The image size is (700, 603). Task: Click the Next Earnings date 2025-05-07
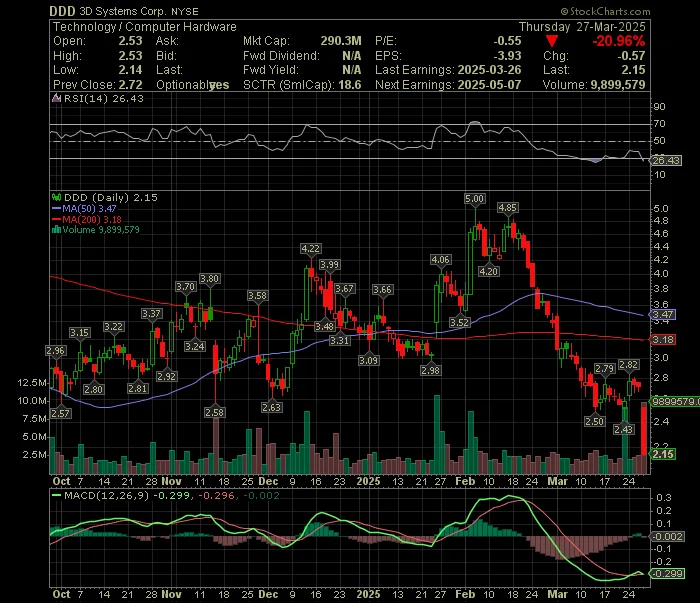tap(489, 85)
